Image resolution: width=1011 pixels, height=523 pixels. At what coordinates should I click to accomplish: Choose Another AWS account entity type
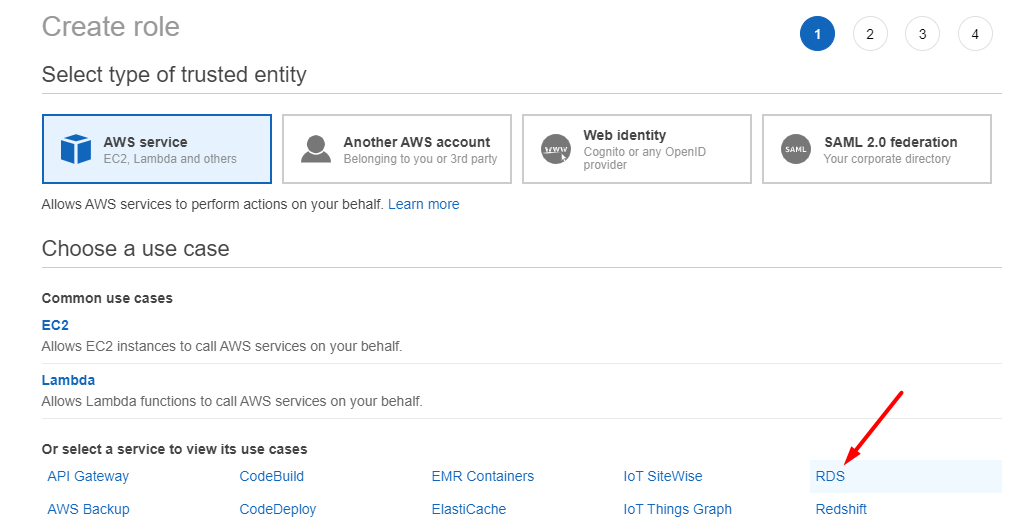tap(397, 149)
